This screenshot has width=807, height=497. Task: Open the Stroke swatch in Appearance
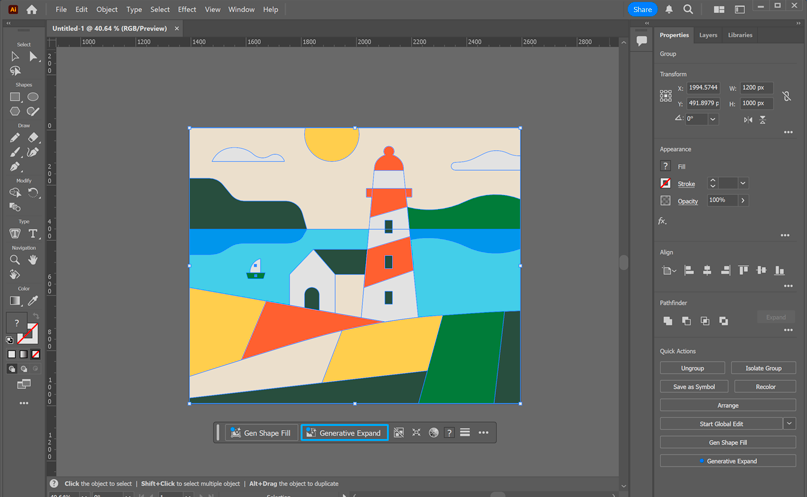665,183
